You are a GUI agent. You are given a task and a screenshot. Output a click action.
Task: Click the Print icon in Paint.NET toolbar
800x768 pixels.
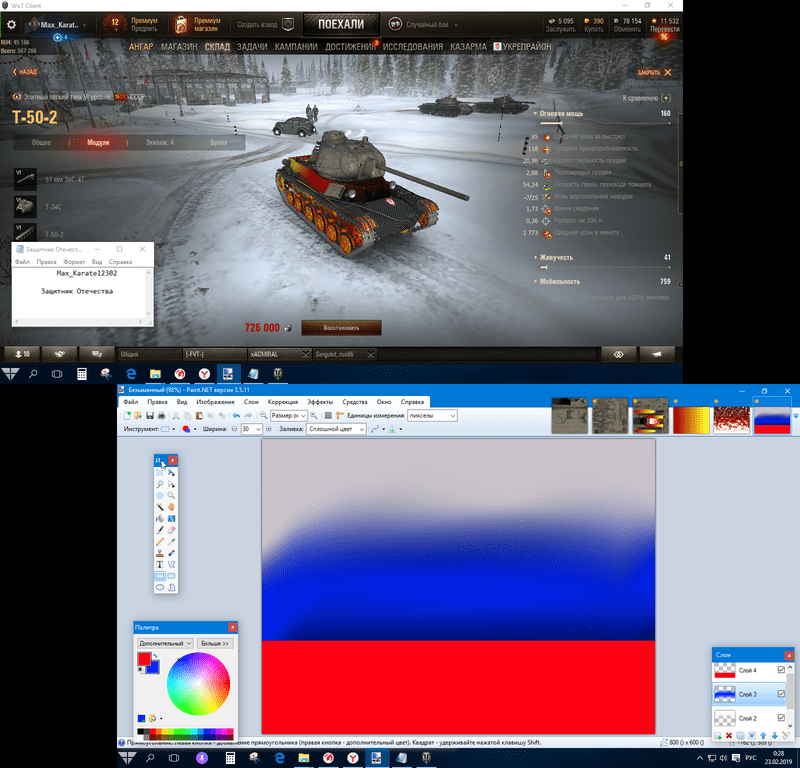pos(162,415)
